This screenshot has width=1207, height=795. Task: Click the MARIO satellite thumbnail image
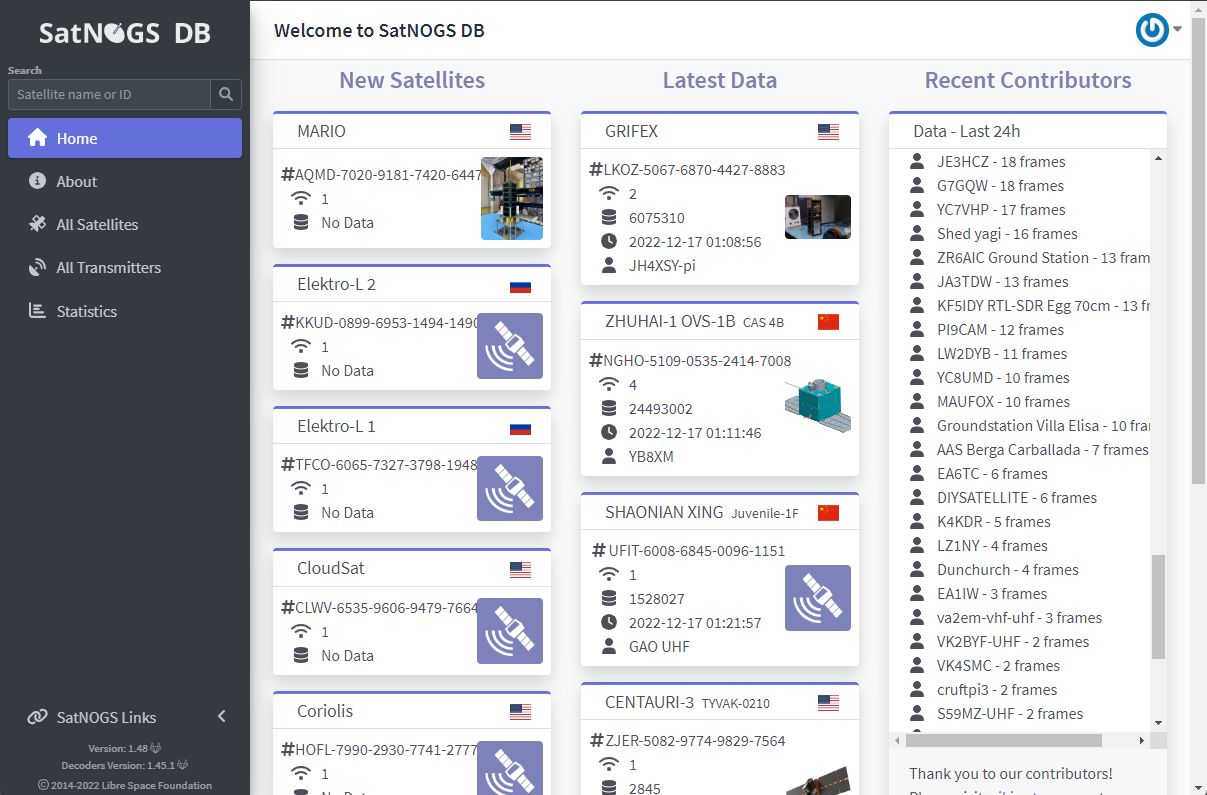point(511,198)
